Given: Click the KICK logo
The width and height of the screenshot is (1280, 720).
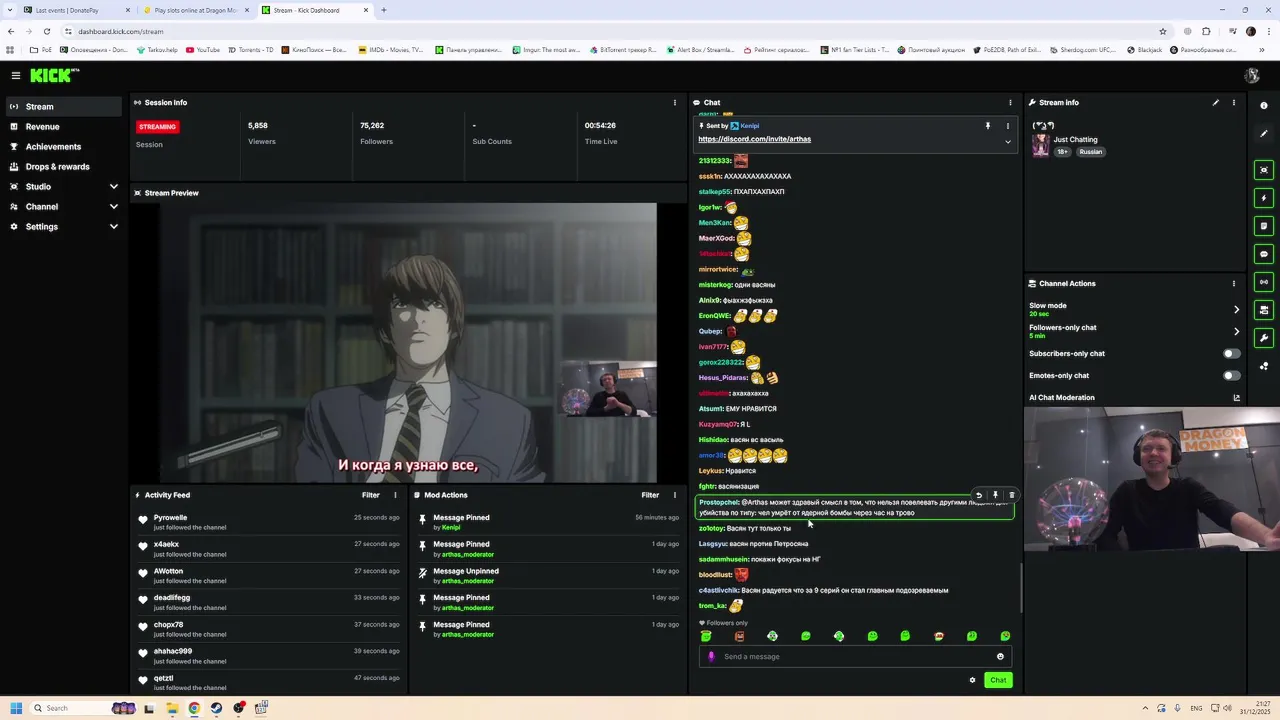Looking at the screenshot, I should click(53, 75).
